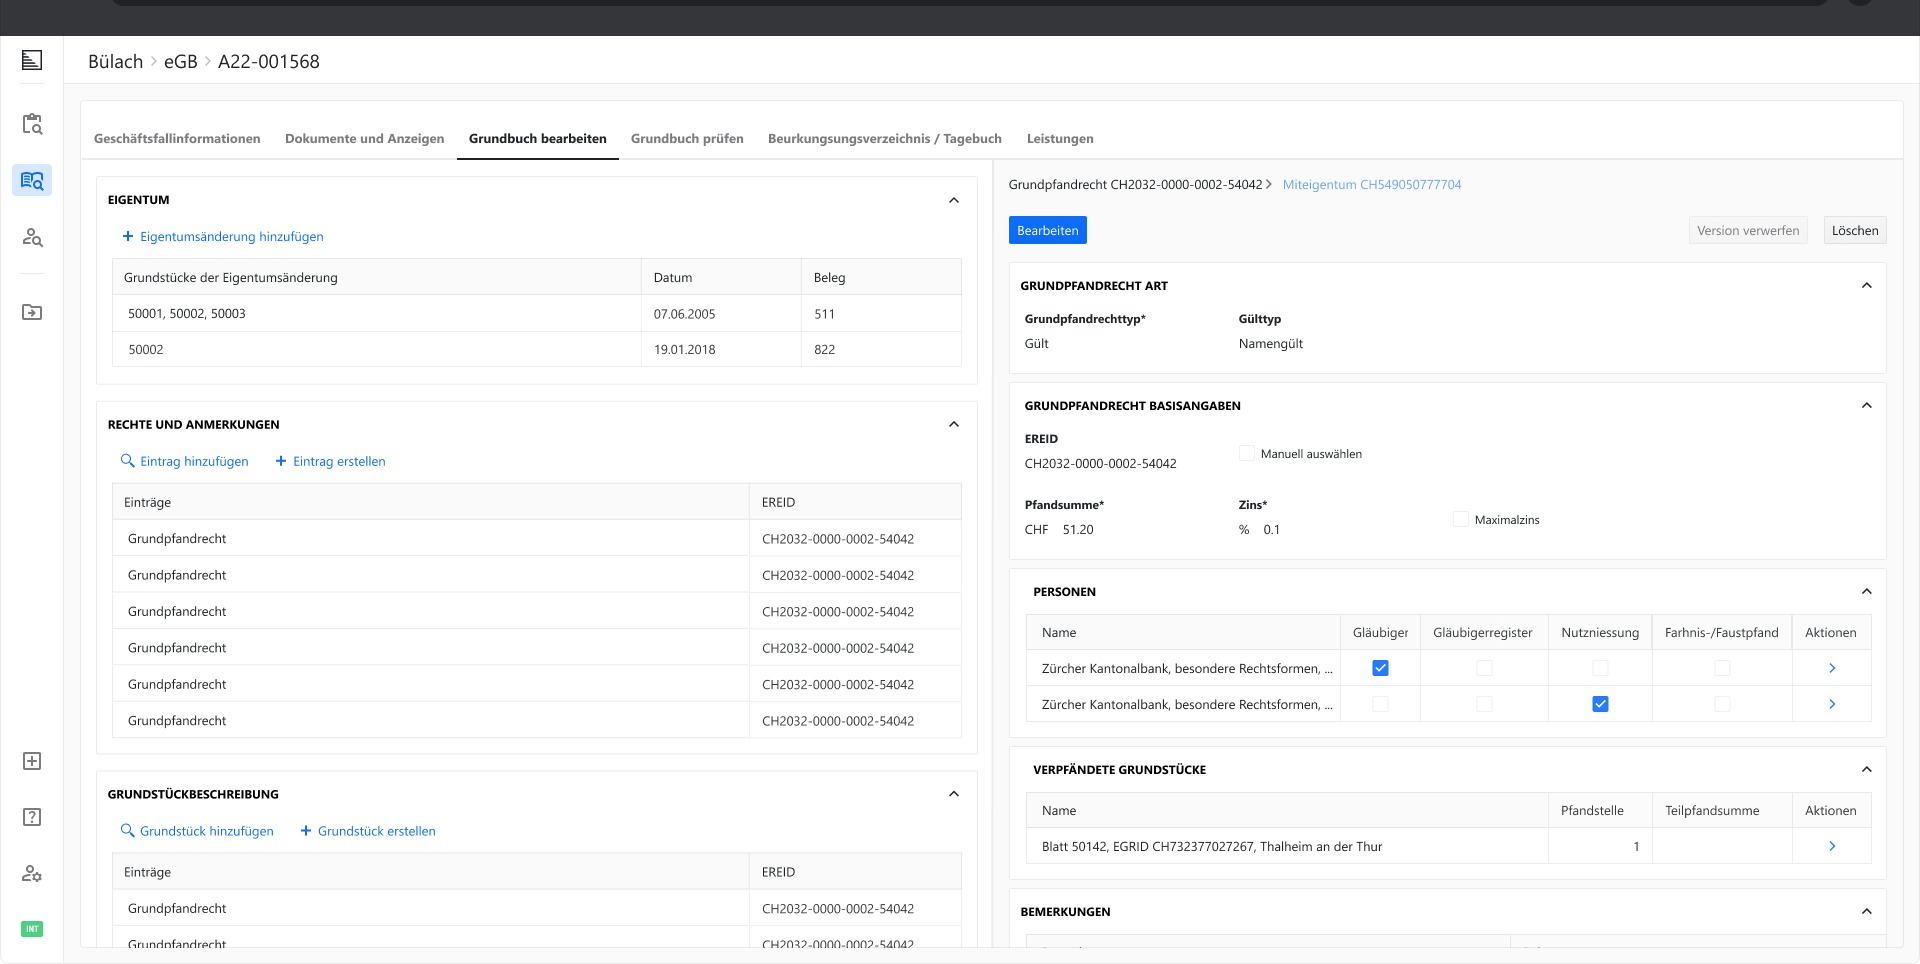Image resolution: width=1920 pixels, height=964 pixels.
Task: Open the clipboard search sidebar icon
Action: click(32, 124)
